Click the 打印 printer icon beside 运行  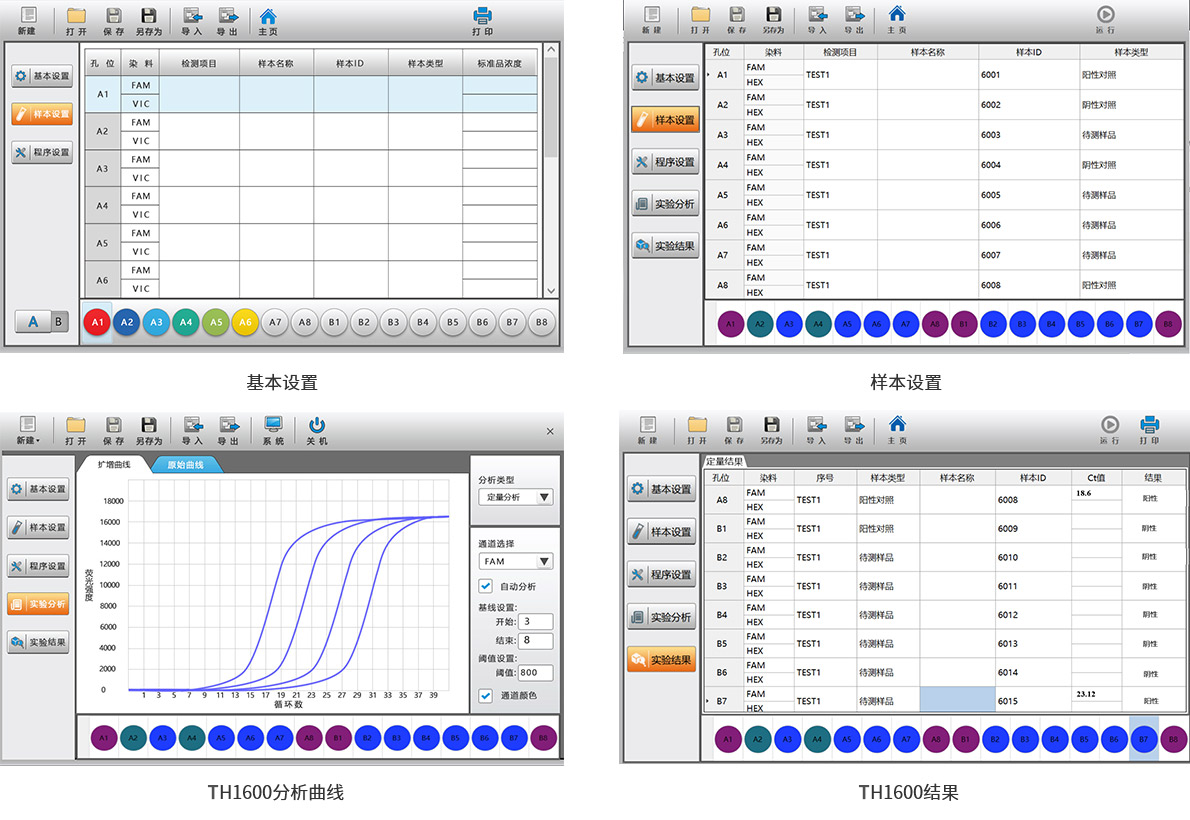pos(1149,429)
